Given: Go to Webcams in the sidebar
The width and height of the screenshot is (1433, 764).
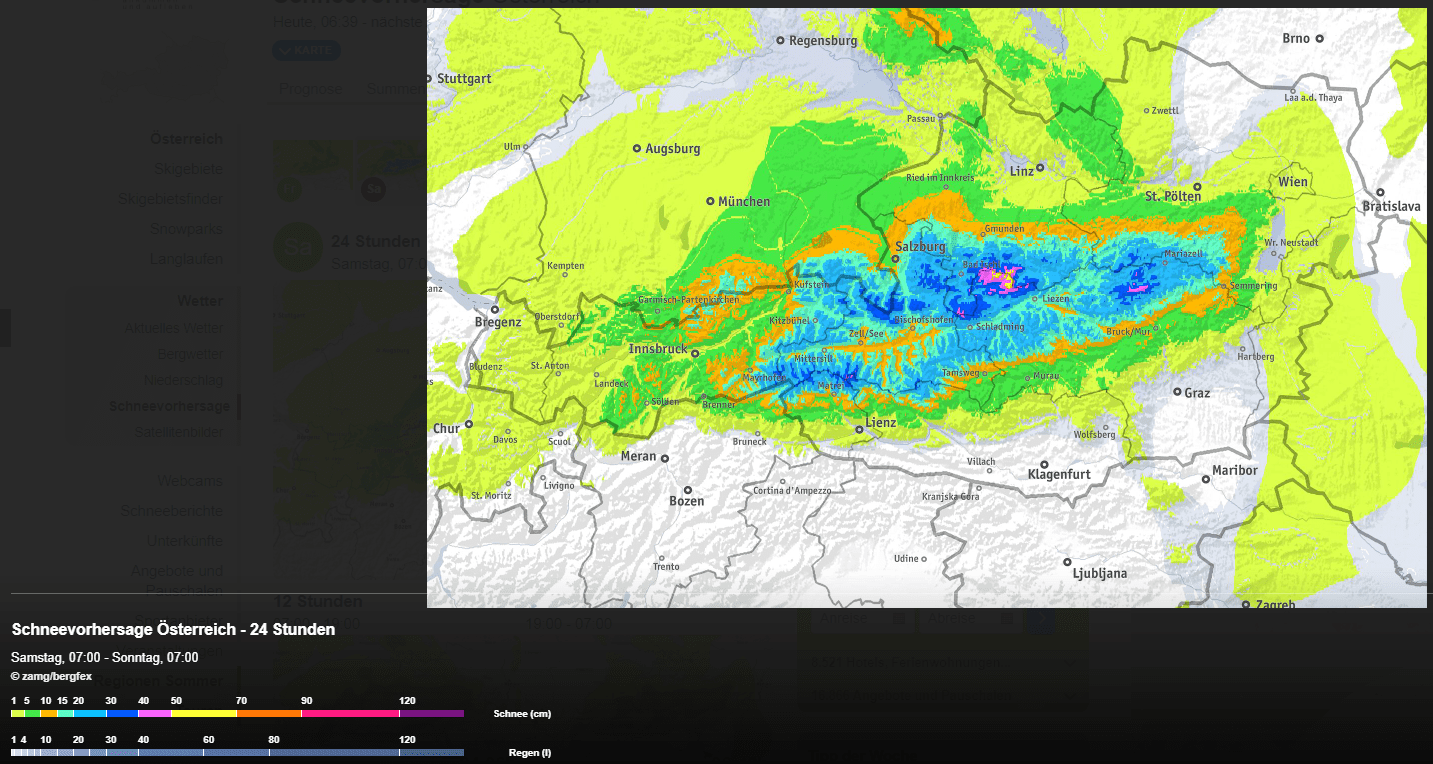Looking at the screenshot, I should pos(189,481).
